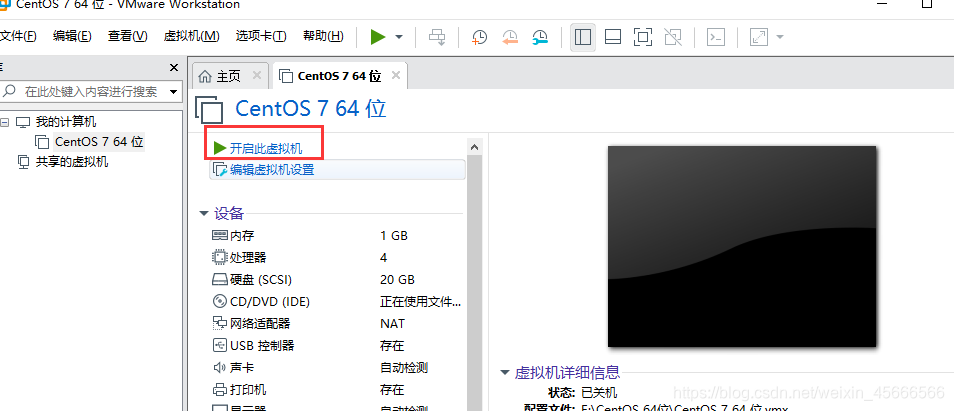
Task: Click the 1 GB memory value
Action: [394, 235]
